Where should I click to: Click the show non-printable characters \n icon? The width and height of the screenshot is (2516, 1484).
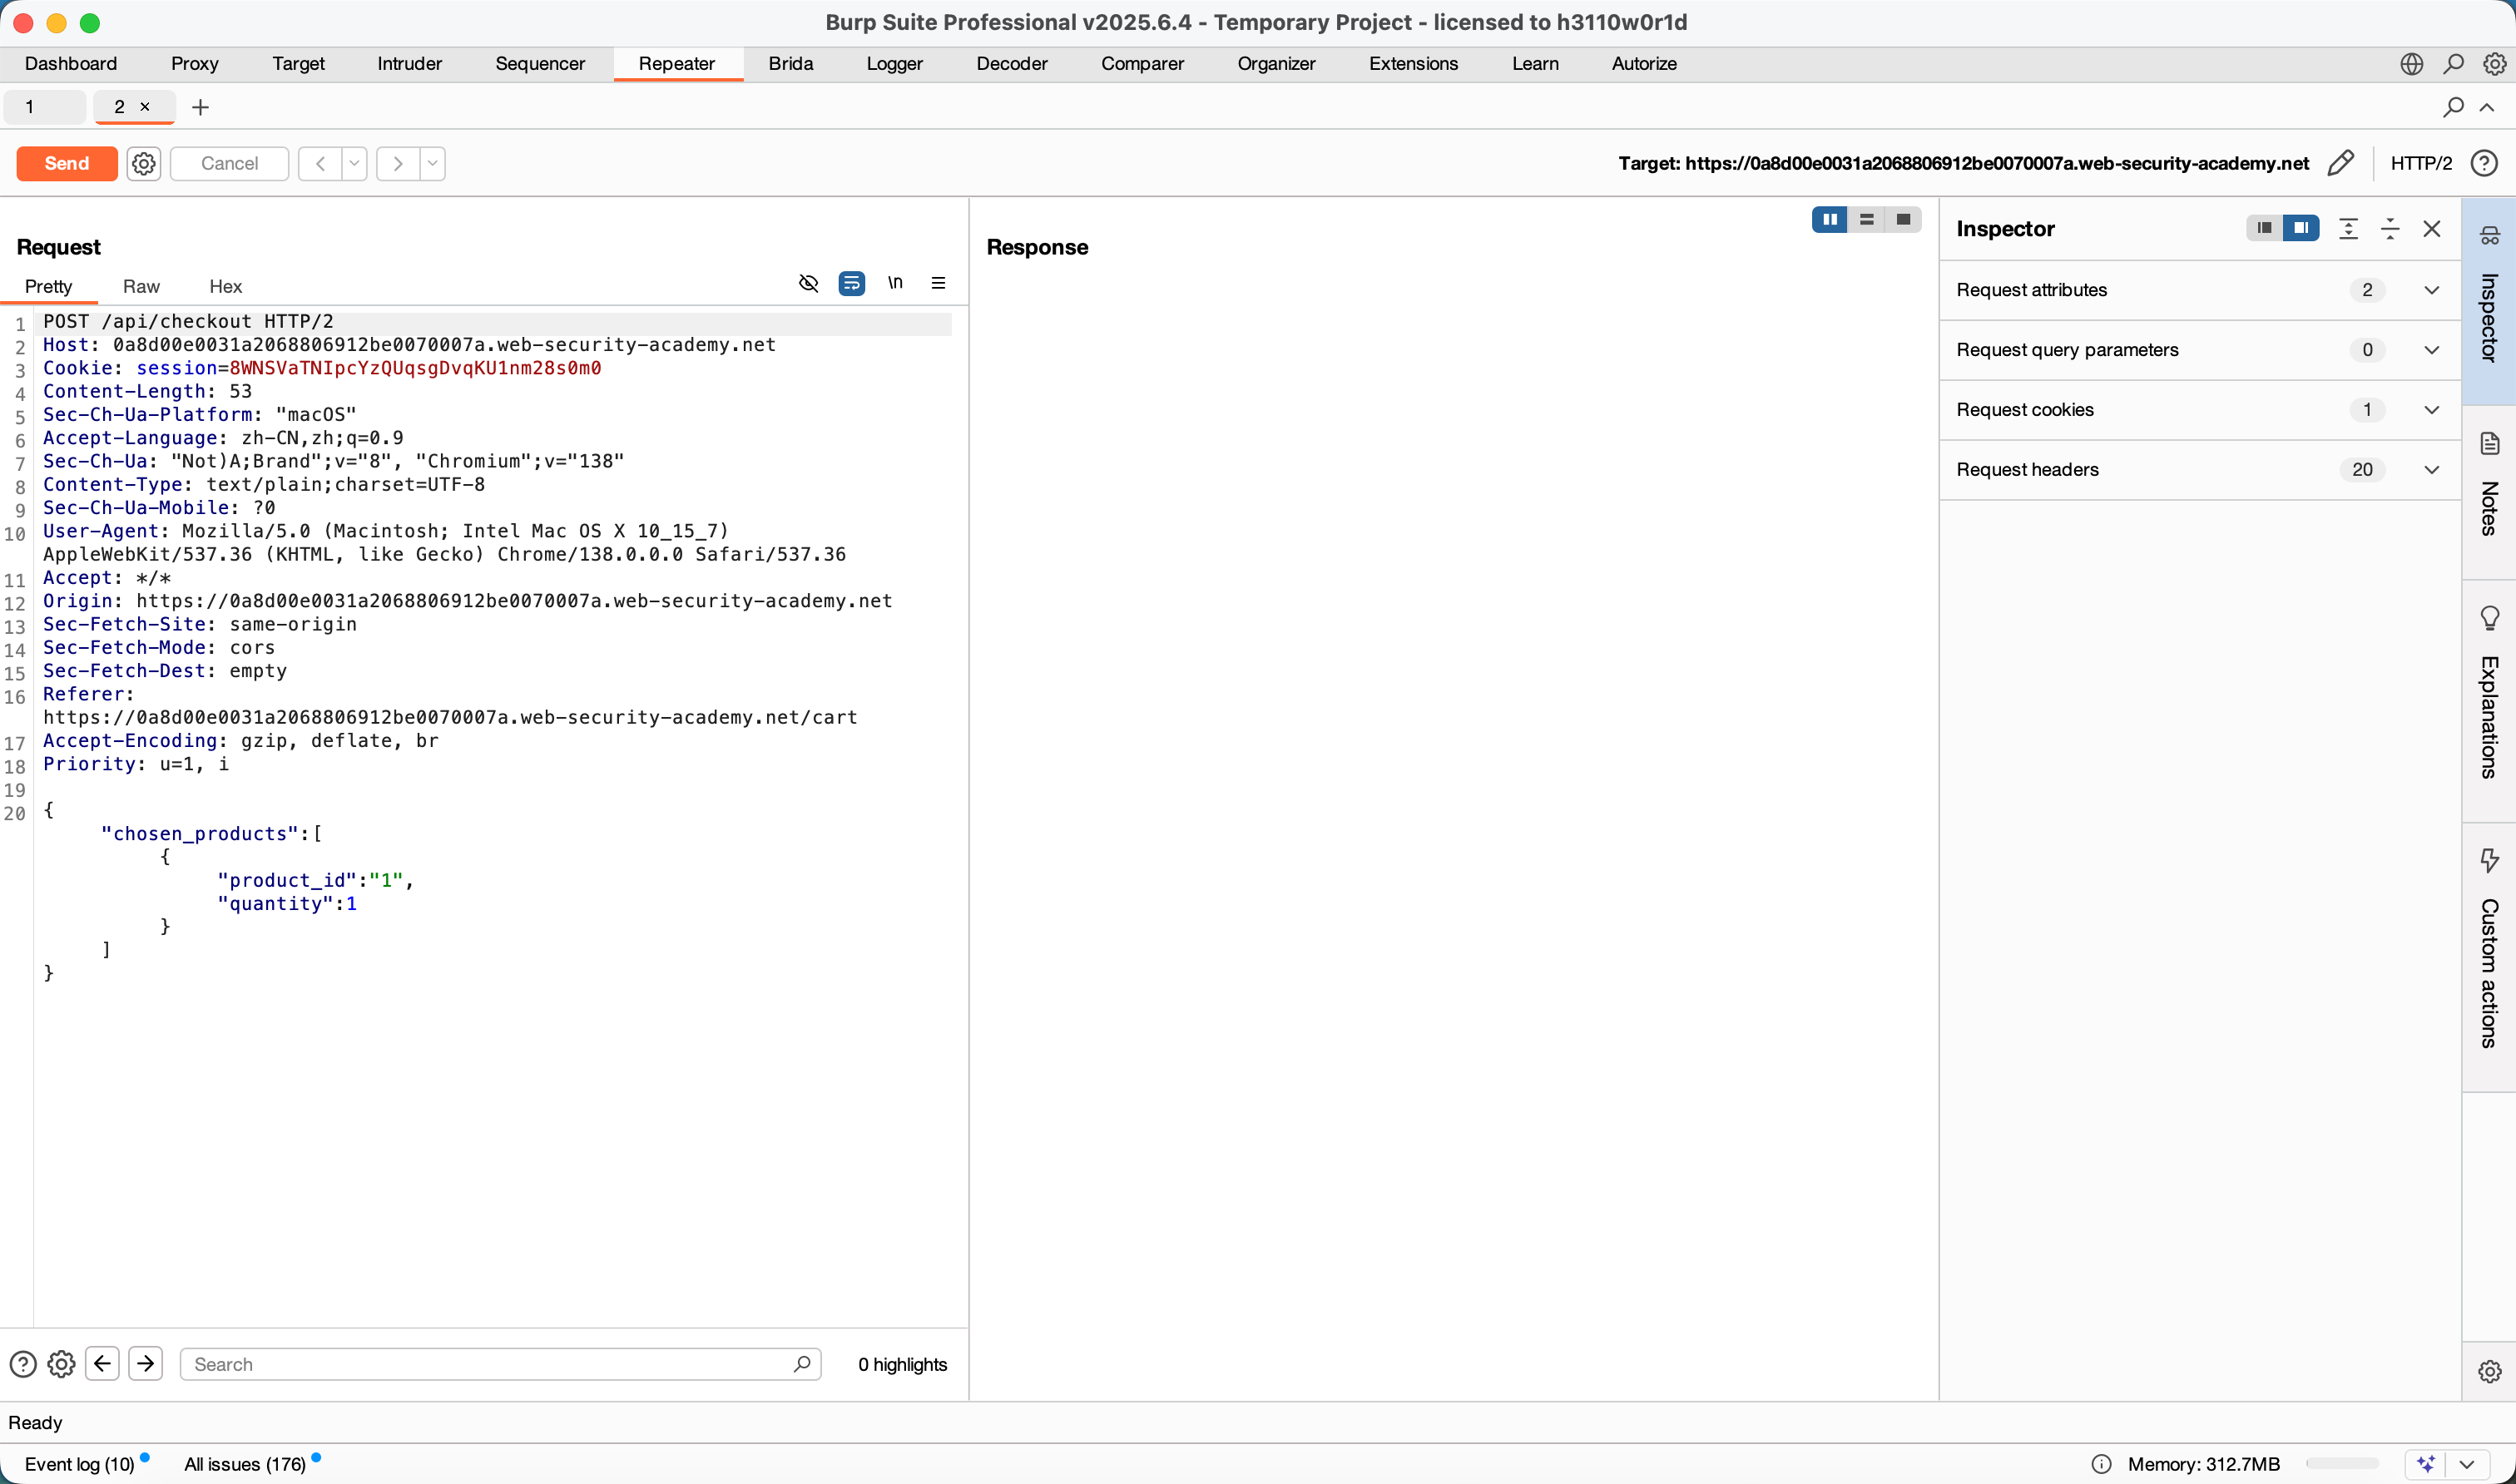[x=895, y=283]
